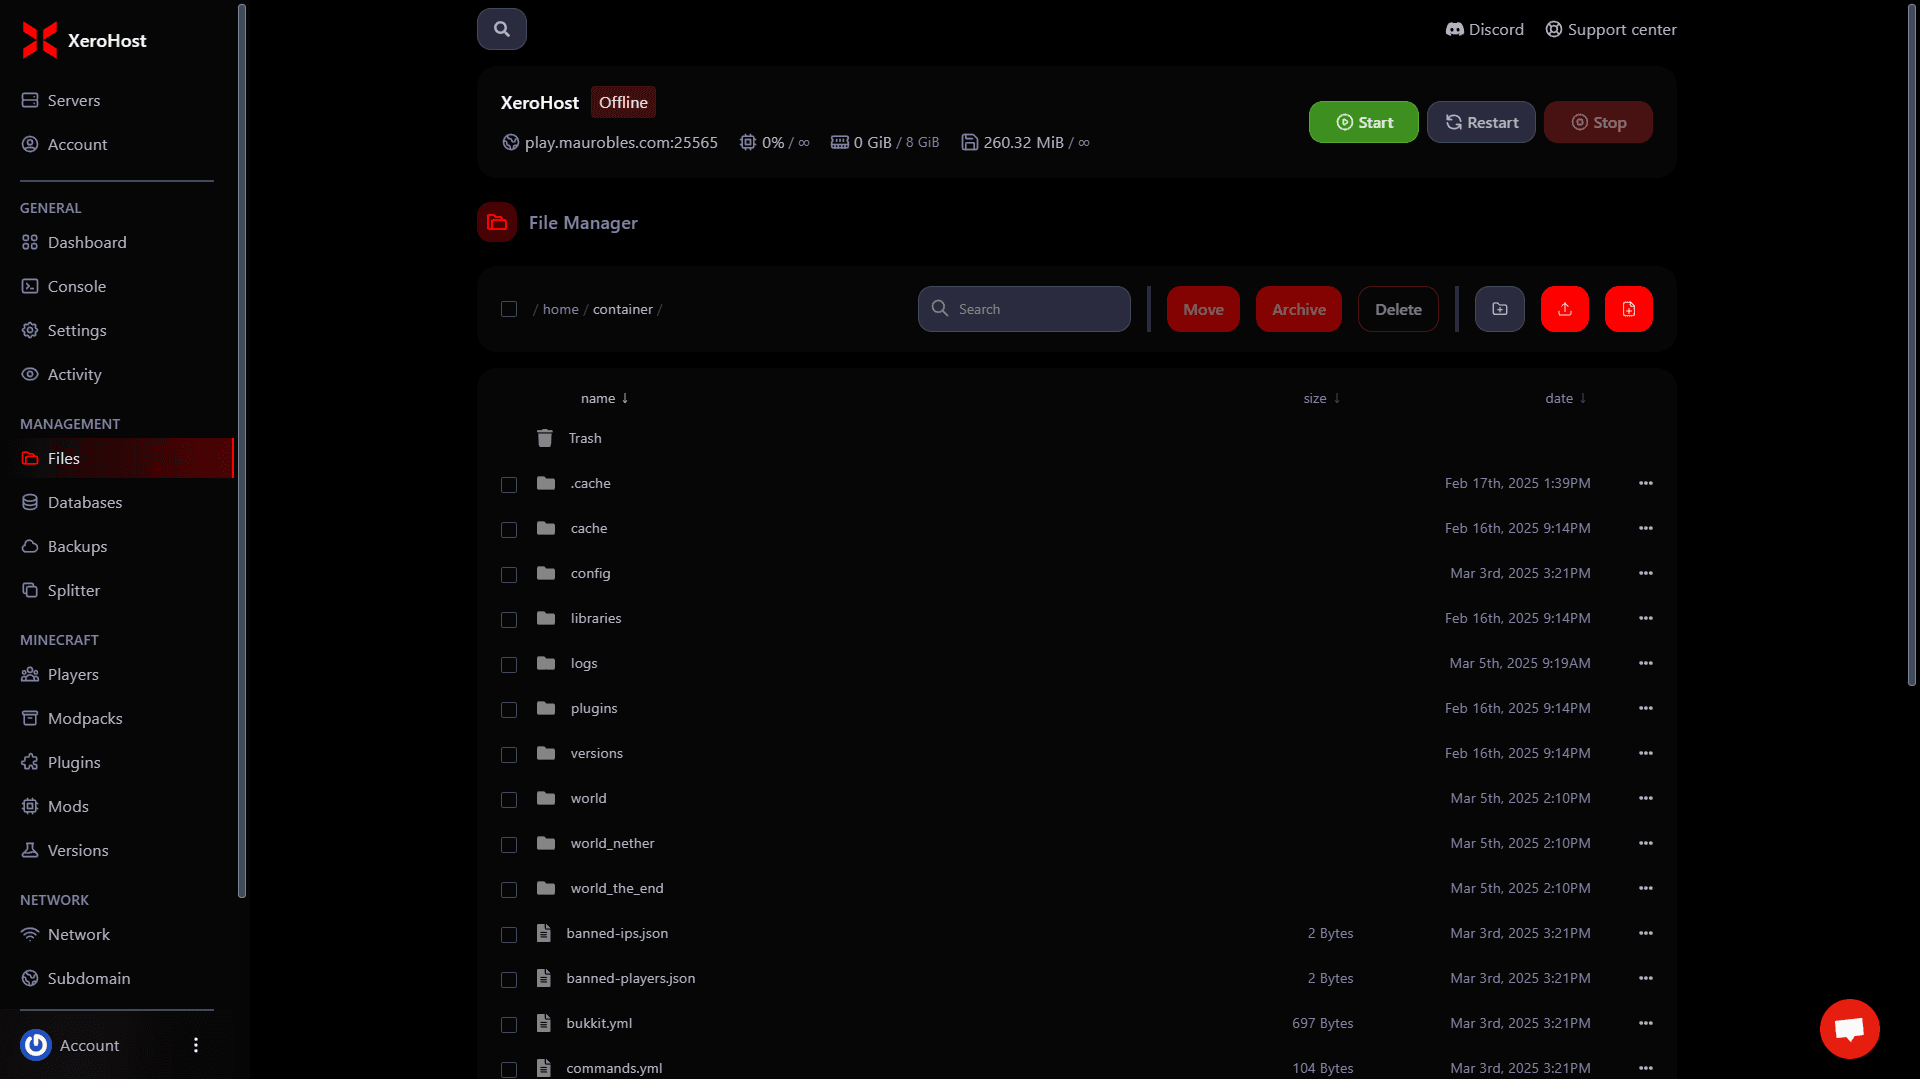
Task: Check the .cache folder checkbox
Action: (509, 484)
